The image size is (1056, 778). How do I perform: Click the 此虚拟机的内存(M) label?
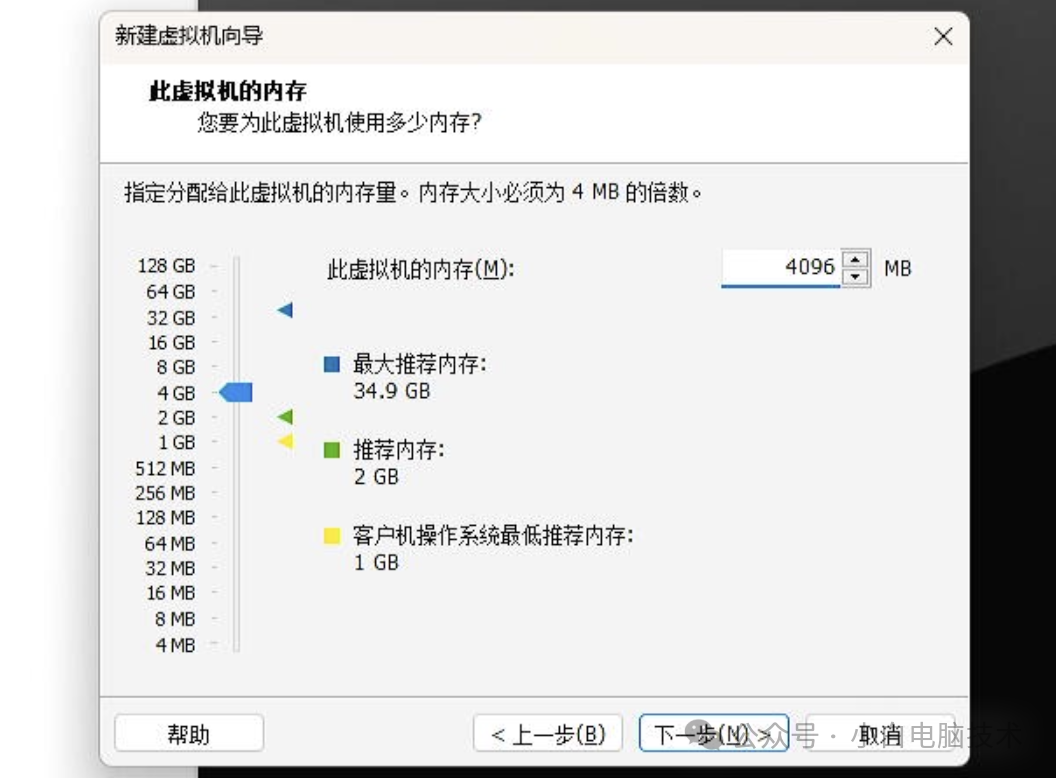click(420, 266)
